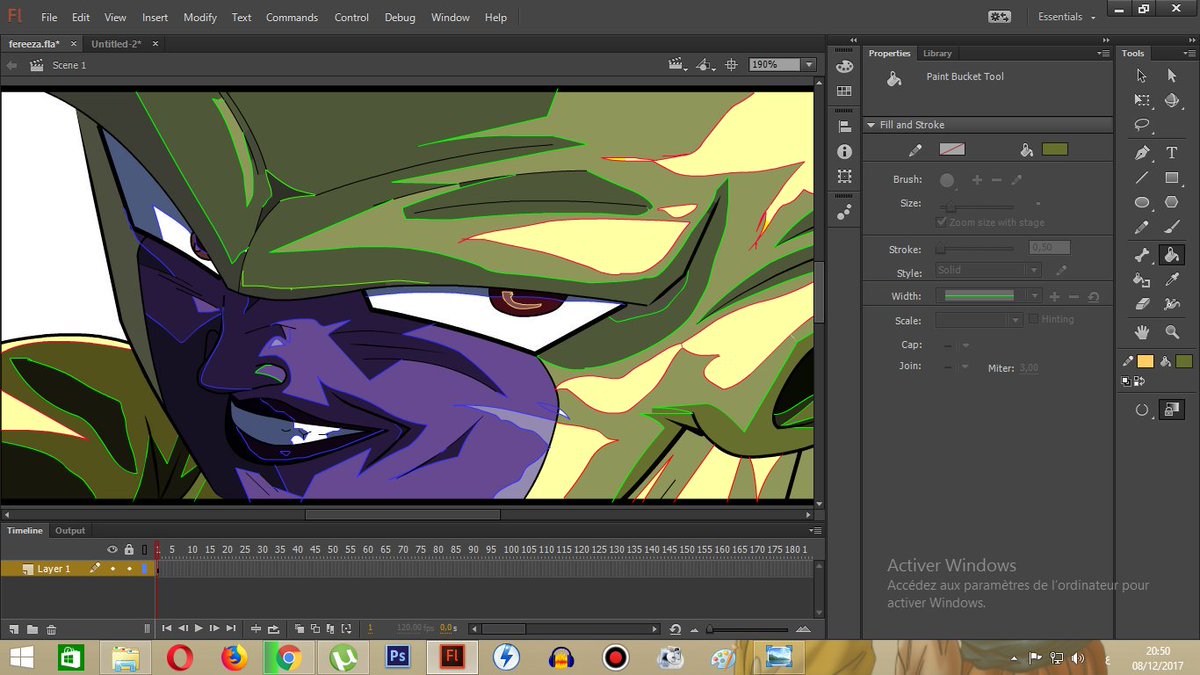The height and width of the screenshot is (675, 1200).
Task: Open the Edit Symbols dropdown
Action: [x=706, y=65]
